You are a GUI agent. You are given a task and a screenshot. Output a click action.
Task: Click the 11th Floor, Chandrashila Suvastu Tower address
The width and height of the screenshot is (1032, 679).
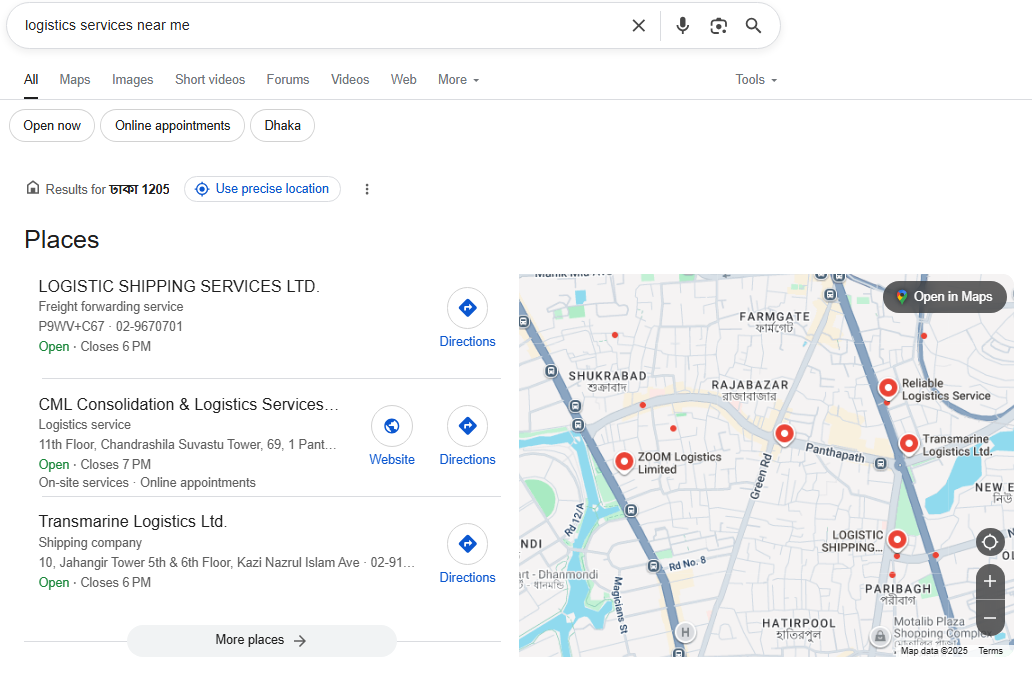(x=188, y=444)
